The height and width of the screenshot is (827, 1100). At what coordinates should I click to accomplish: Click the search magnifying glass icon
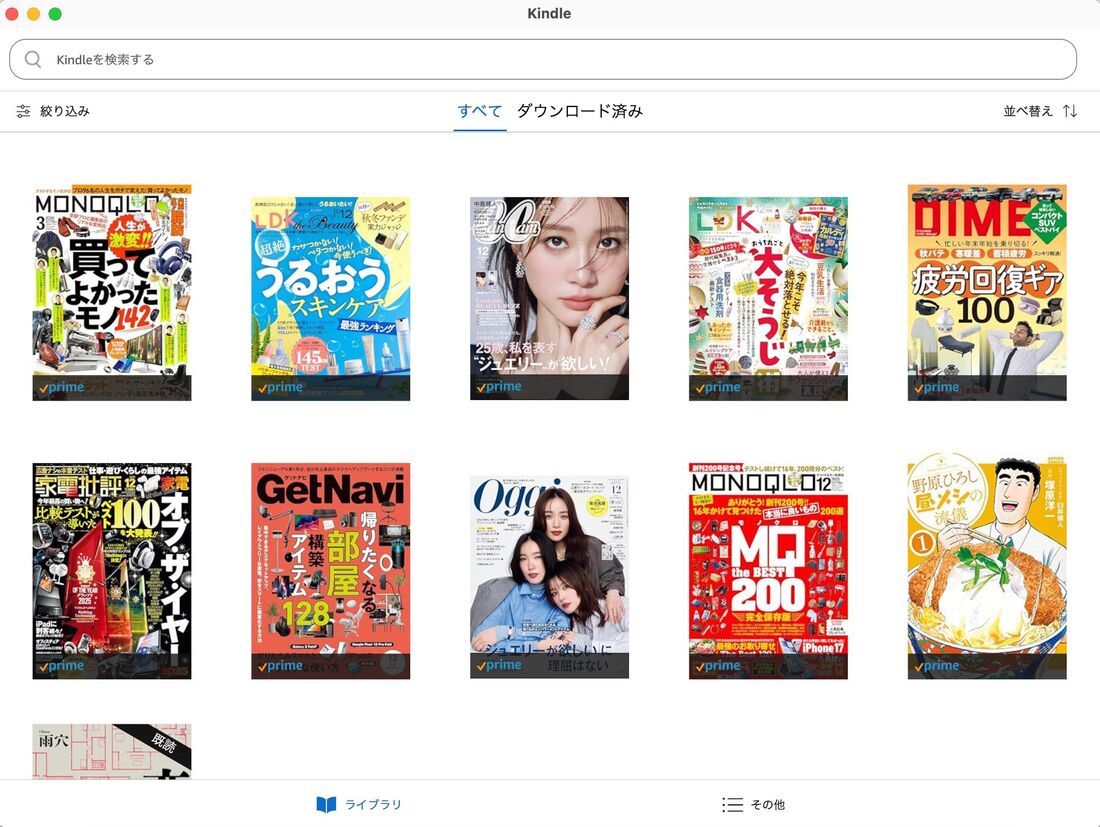(31, 59)
